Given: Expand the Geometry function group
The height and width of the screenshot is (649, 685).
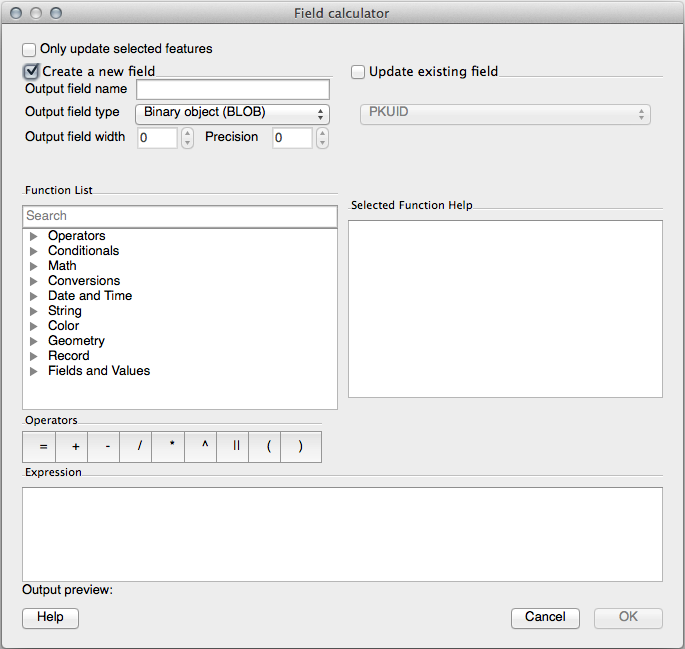Looking at the screenshot, I should click(34, 341).
